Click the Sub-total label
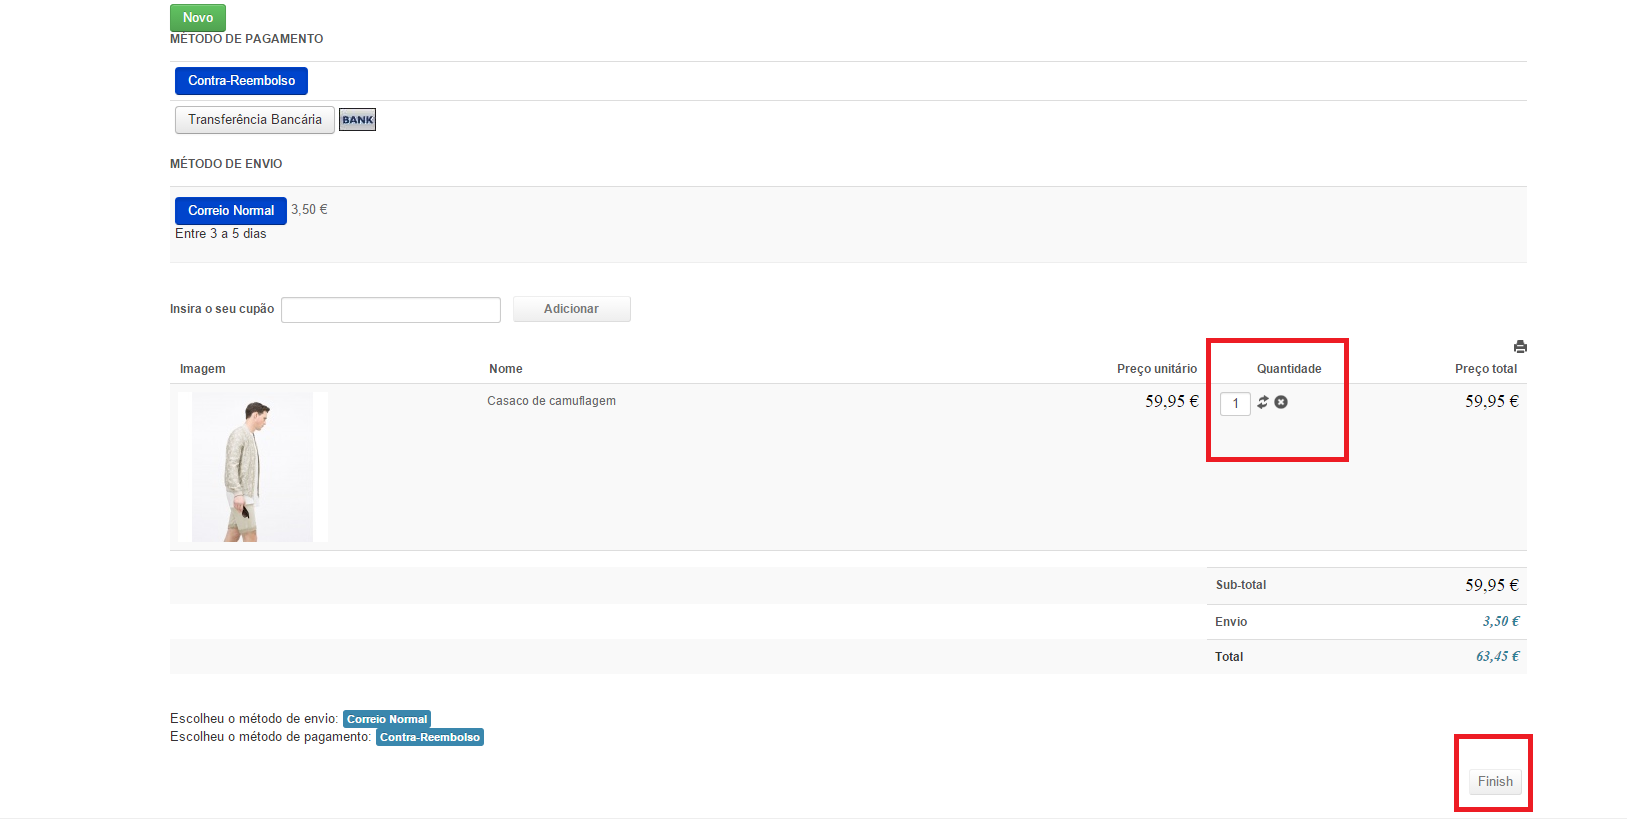1627x822 pixels. pos(1241,585)
